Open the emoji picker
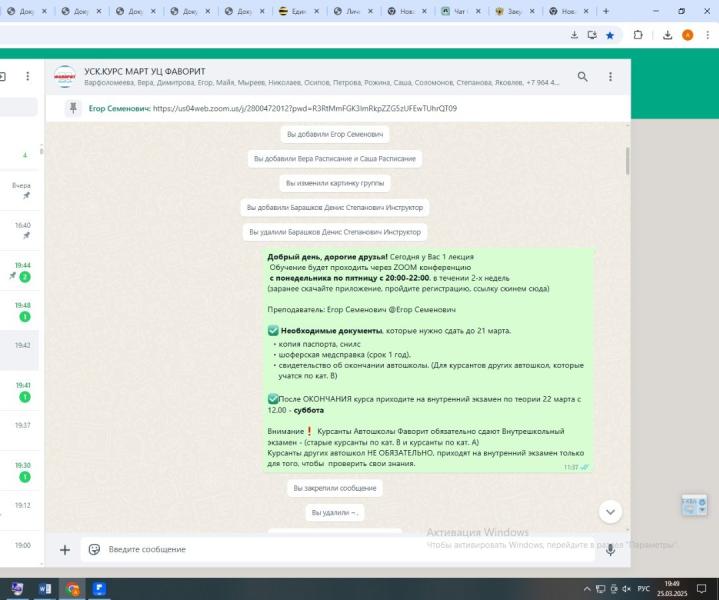Screen dimensions: 719x600 94,550
